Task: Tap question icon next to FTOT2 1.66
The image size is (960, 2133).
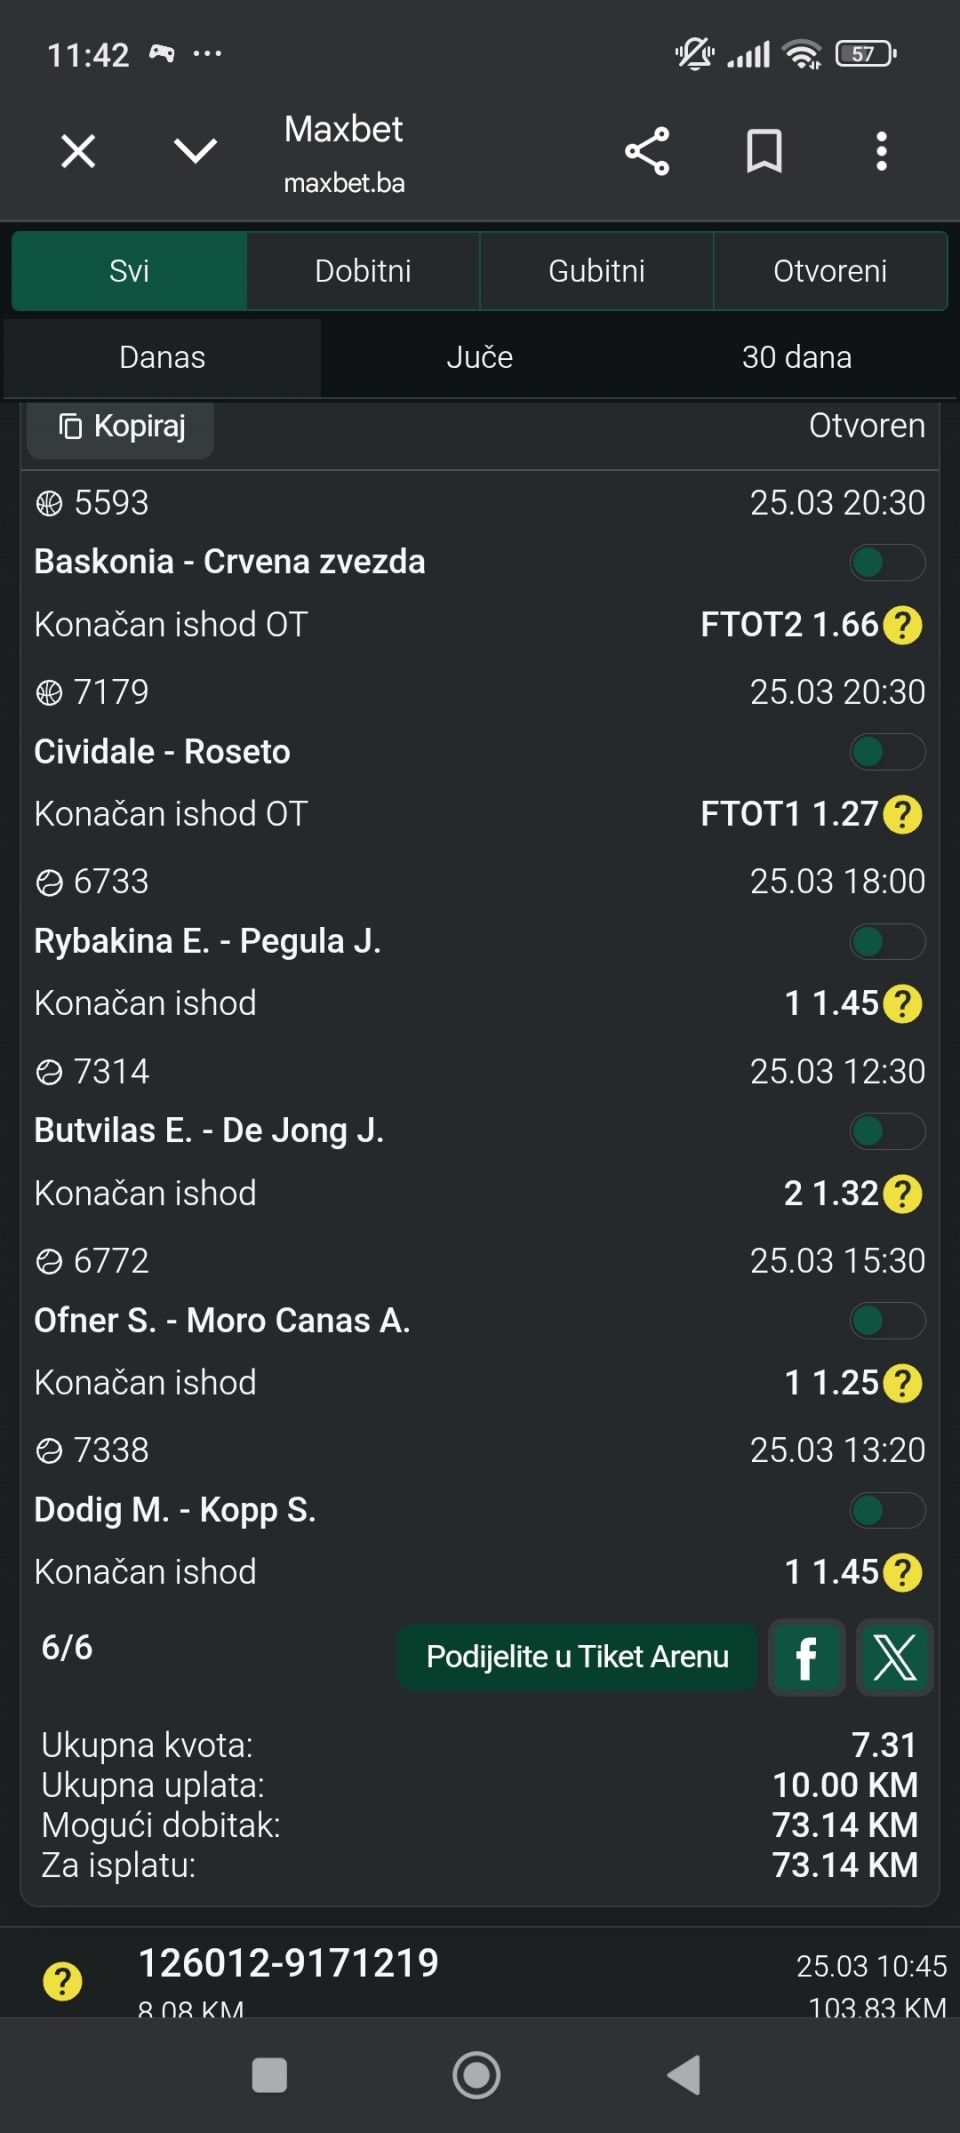Action: [x=903, y=625]
